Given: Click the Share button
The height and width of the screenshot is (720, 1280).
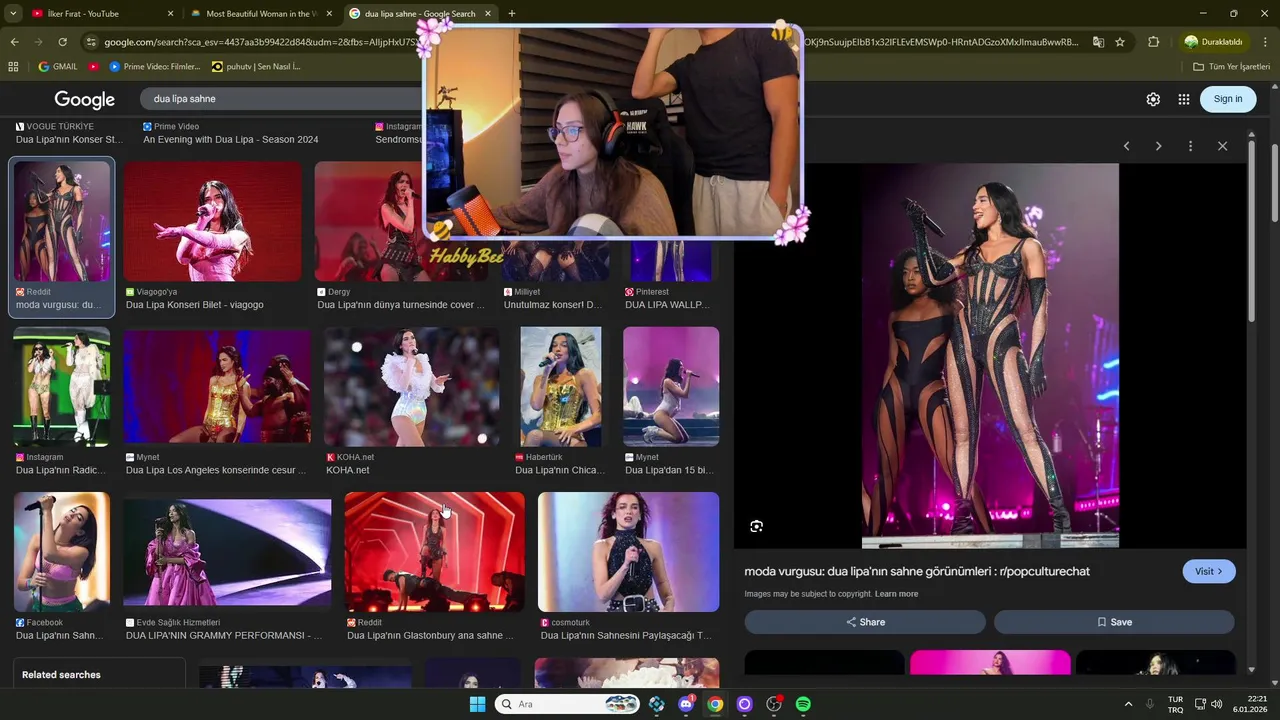Looking at the screenshot, I should tap(865, 622).
